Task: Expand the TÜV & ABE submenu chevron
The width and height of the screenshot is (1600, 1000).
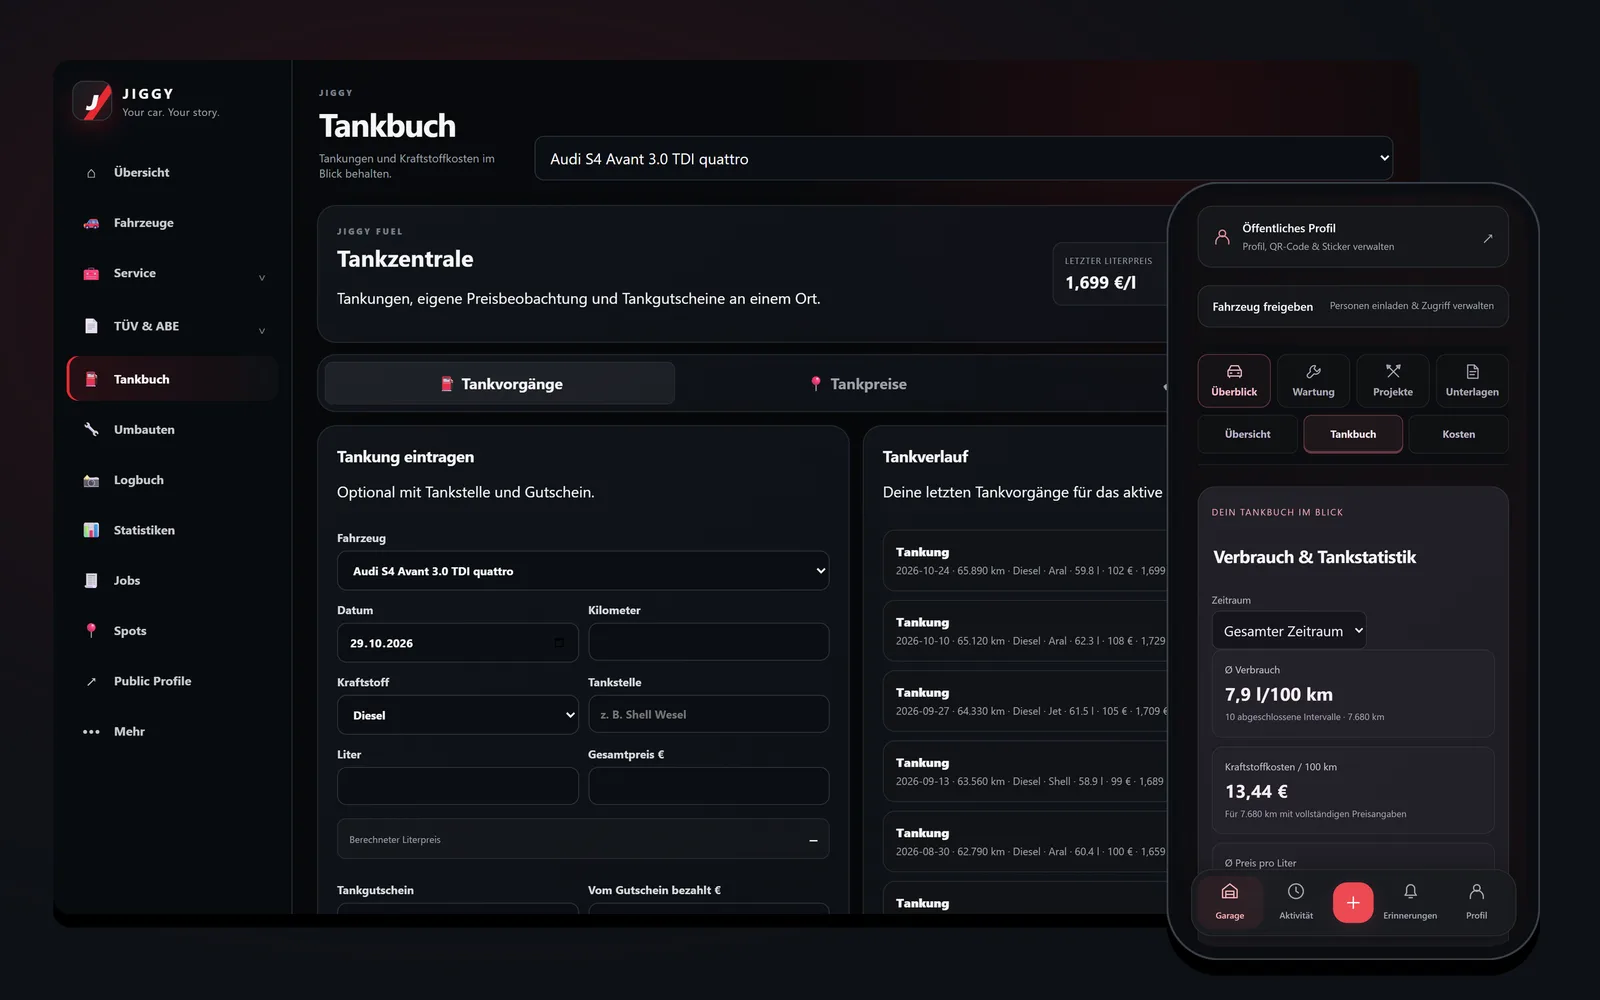Action: pos(262,330)
